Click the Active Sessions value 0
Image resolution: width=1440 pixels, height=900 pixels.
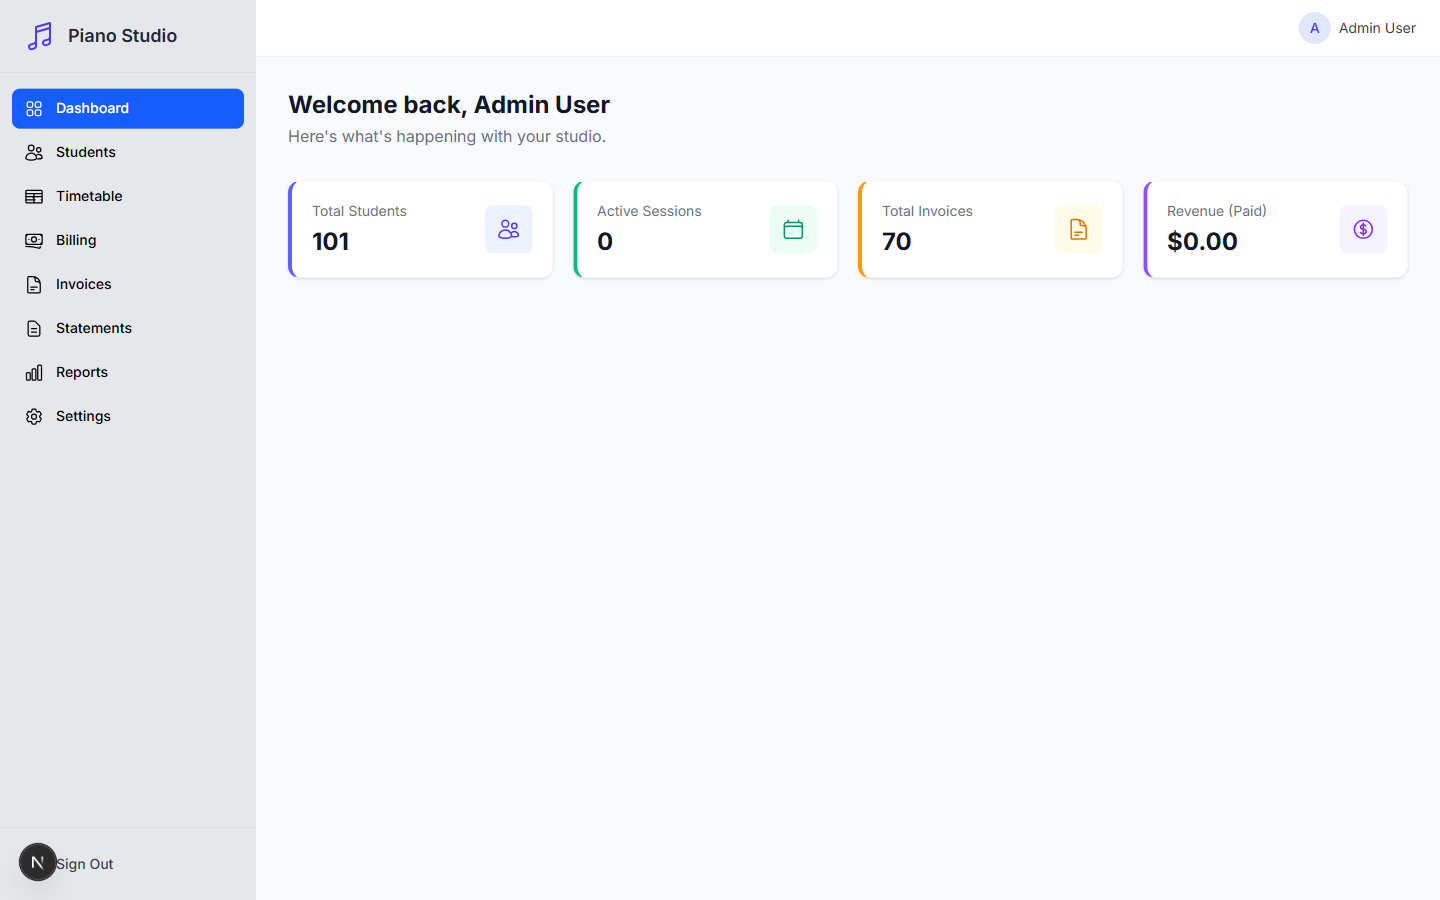click(x=605, y=241)
